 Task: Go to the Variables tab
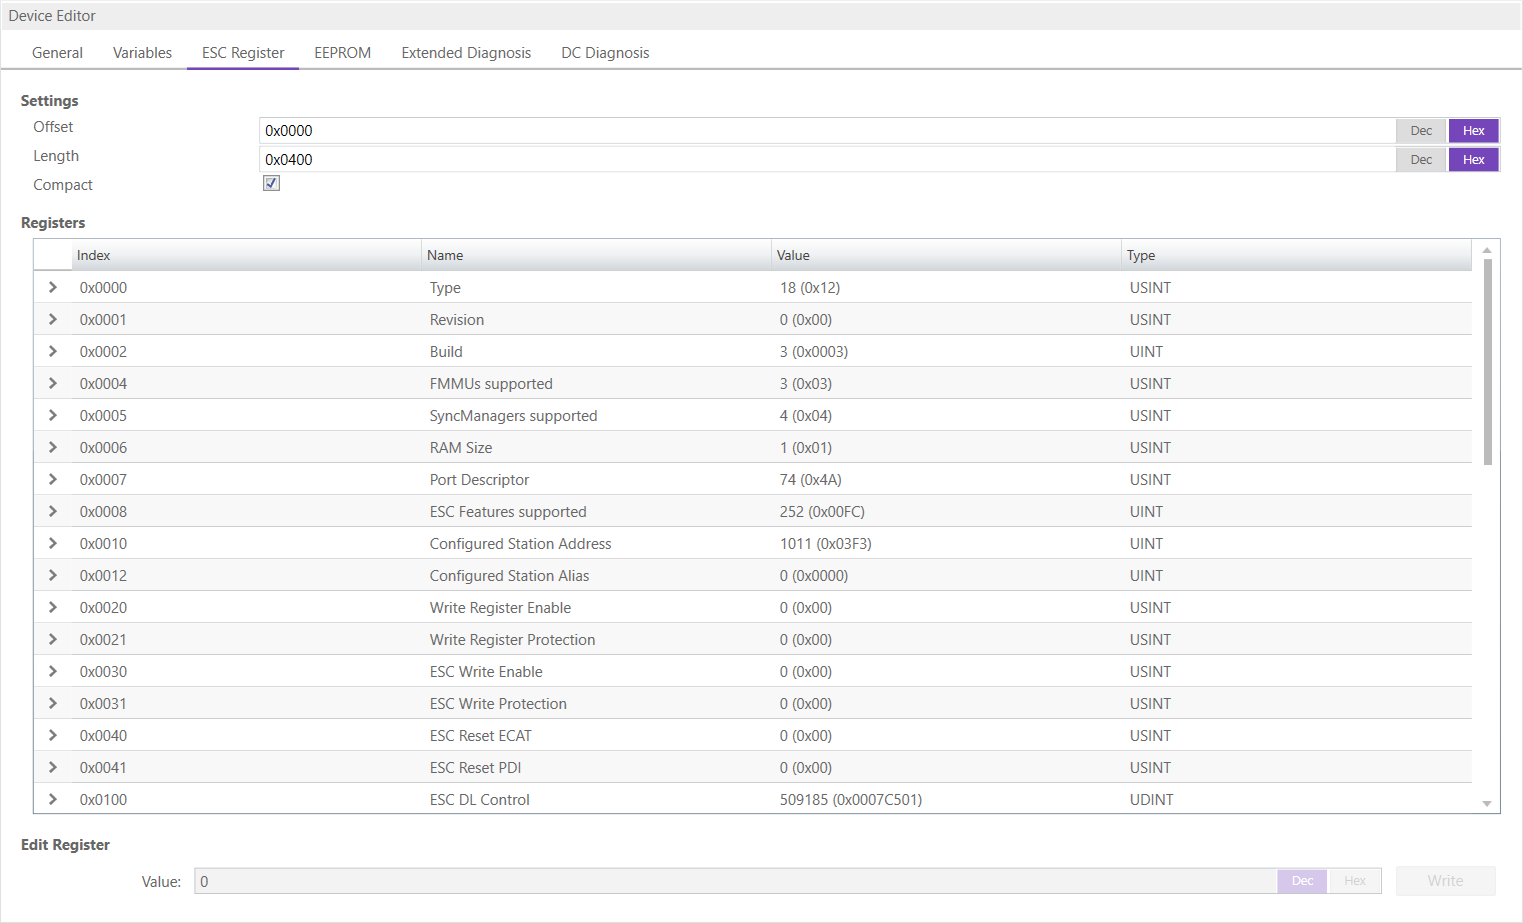(x=142, y=53)
